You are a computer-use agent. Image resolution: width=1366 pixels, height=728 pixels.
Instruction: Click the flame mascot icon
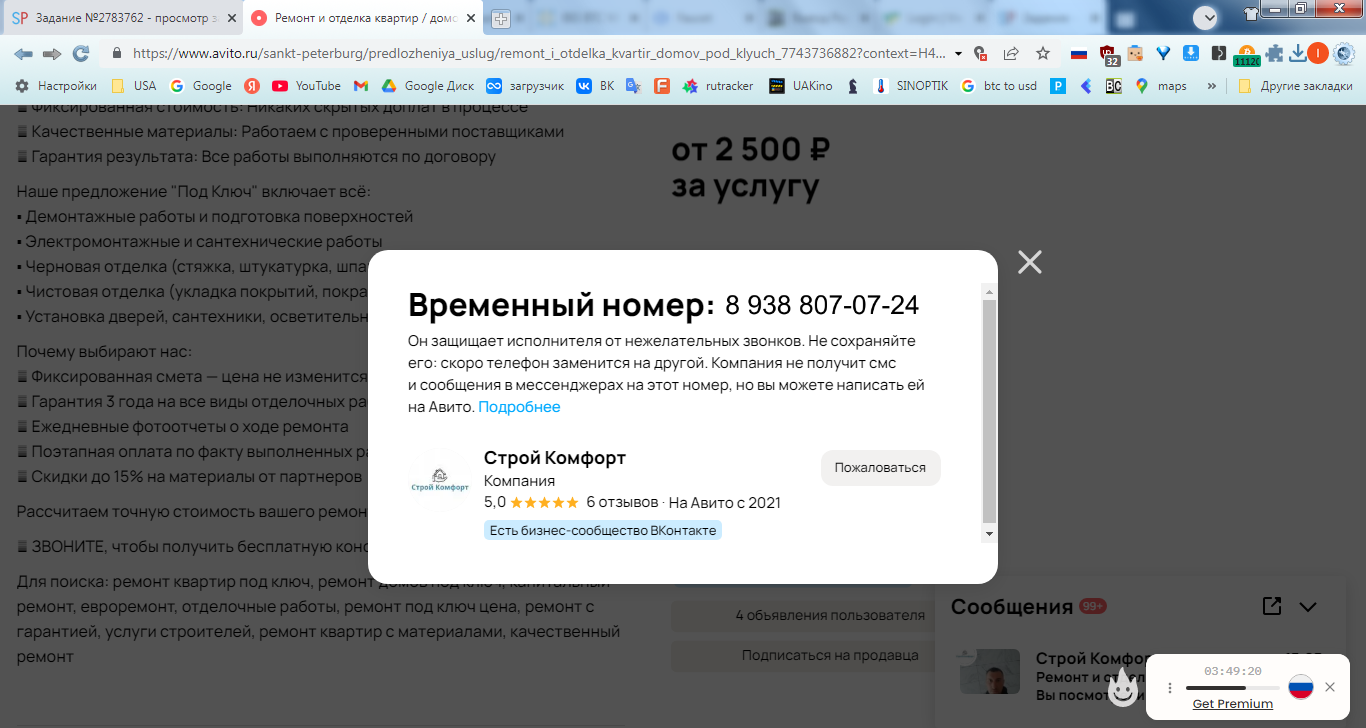(1124, 687)
